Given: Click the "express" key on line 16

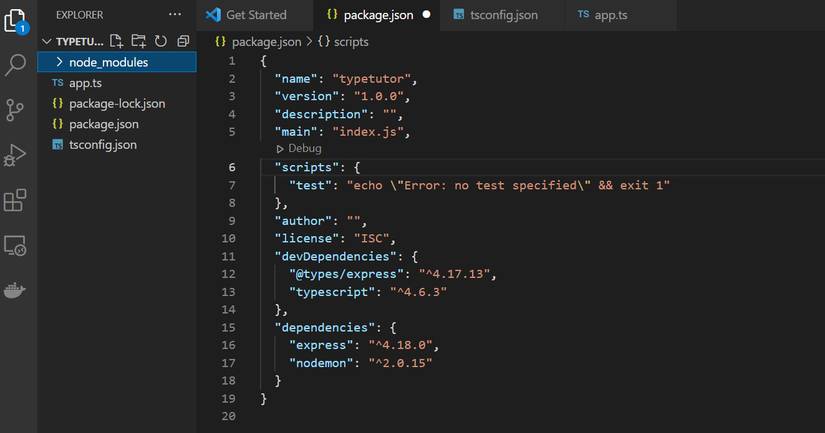Looking at the screenshot, I should pos(321,345).
